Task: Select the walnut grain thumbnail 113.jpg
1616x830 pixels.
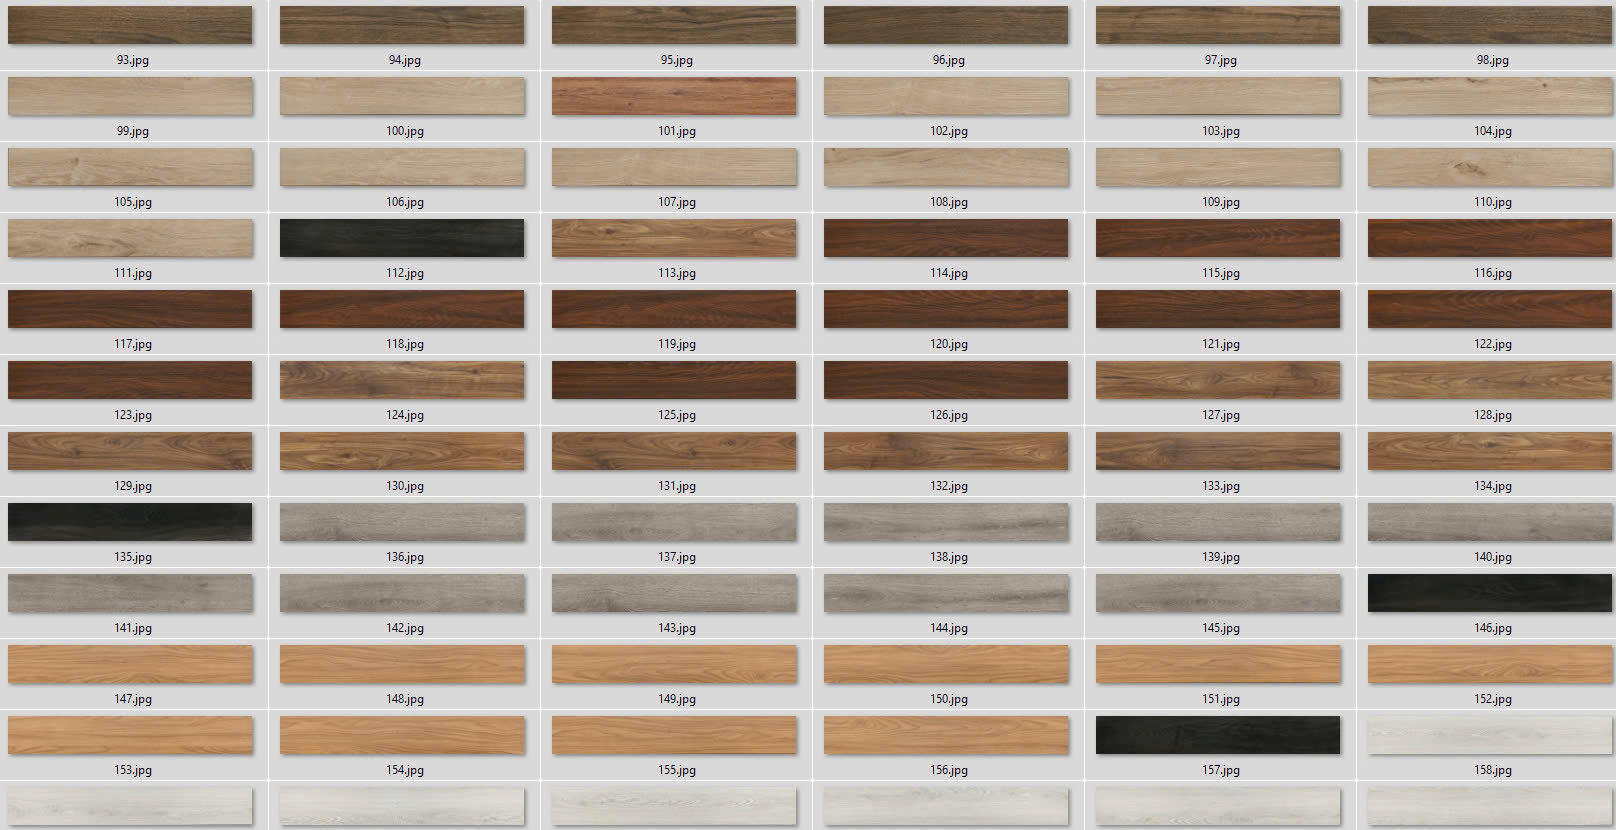Action: (x=674, y=238)
